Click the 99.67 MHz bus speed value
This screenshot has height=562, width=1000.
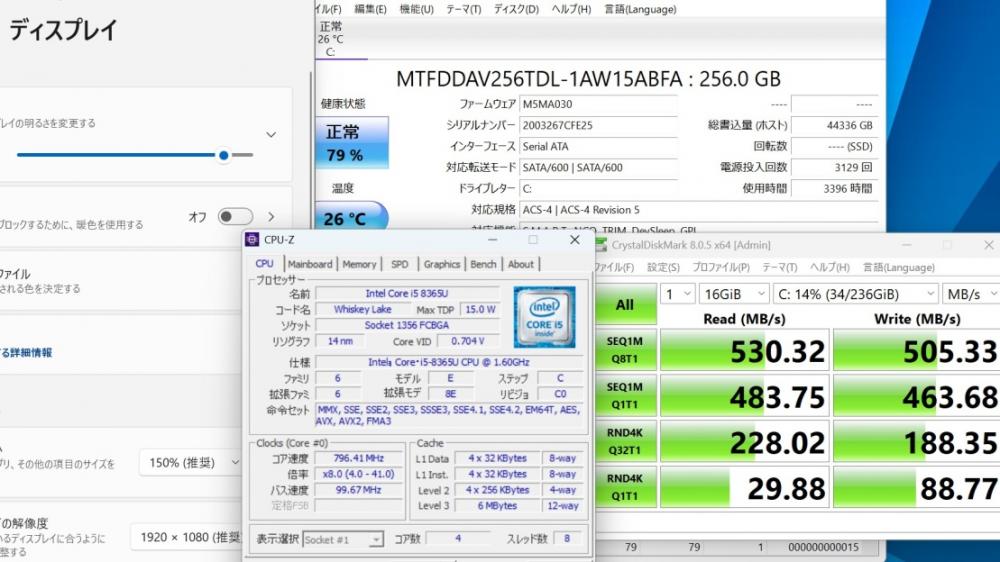(358, 490)
